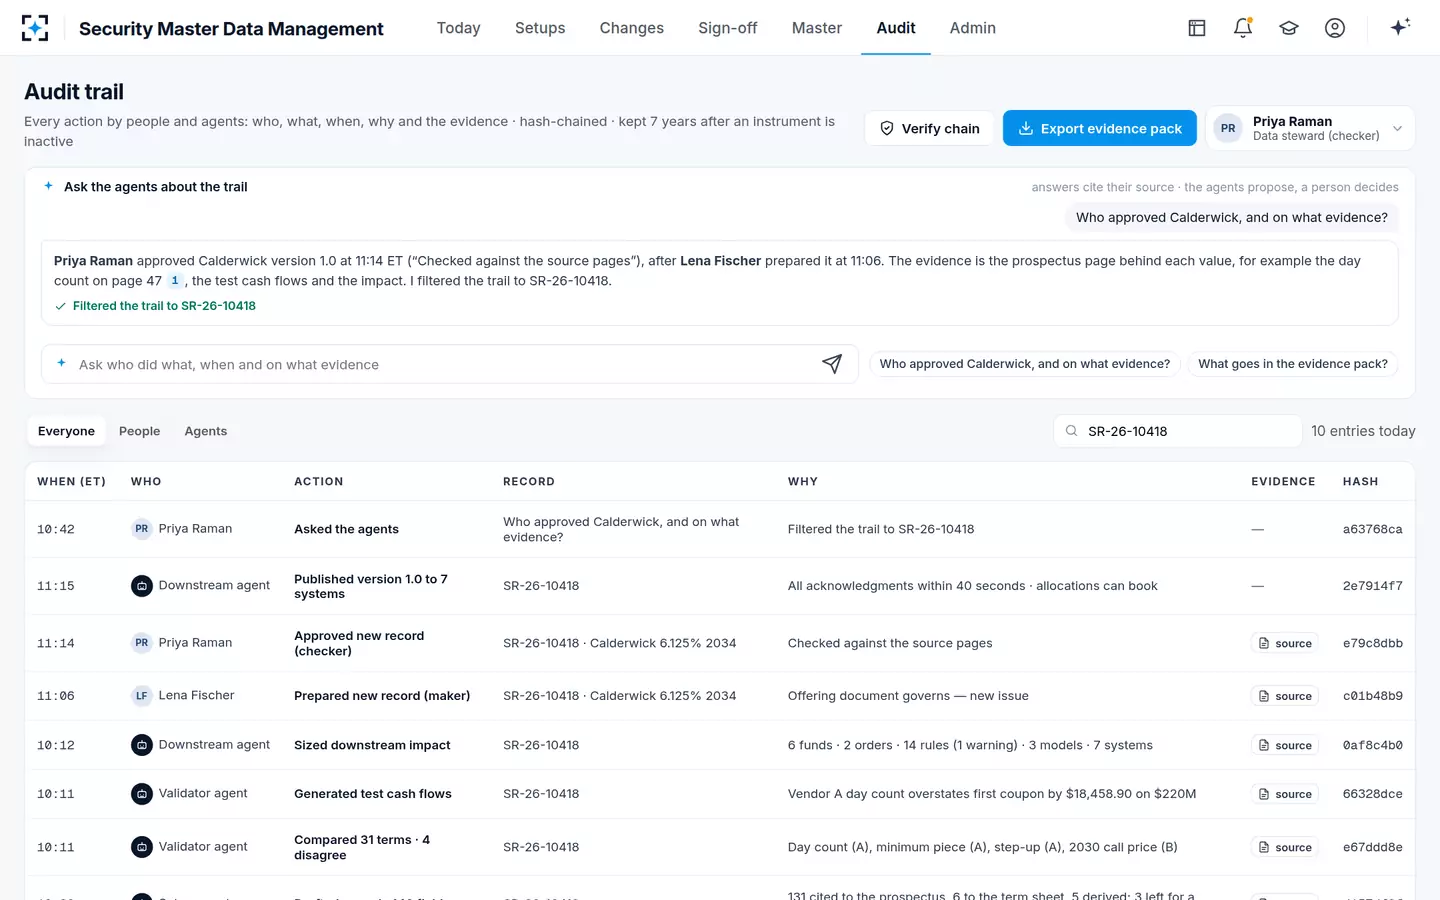This screenshot has height=900, width=1440.
Task: Navigate to the Master tab
Action: (x=817, y=28)
